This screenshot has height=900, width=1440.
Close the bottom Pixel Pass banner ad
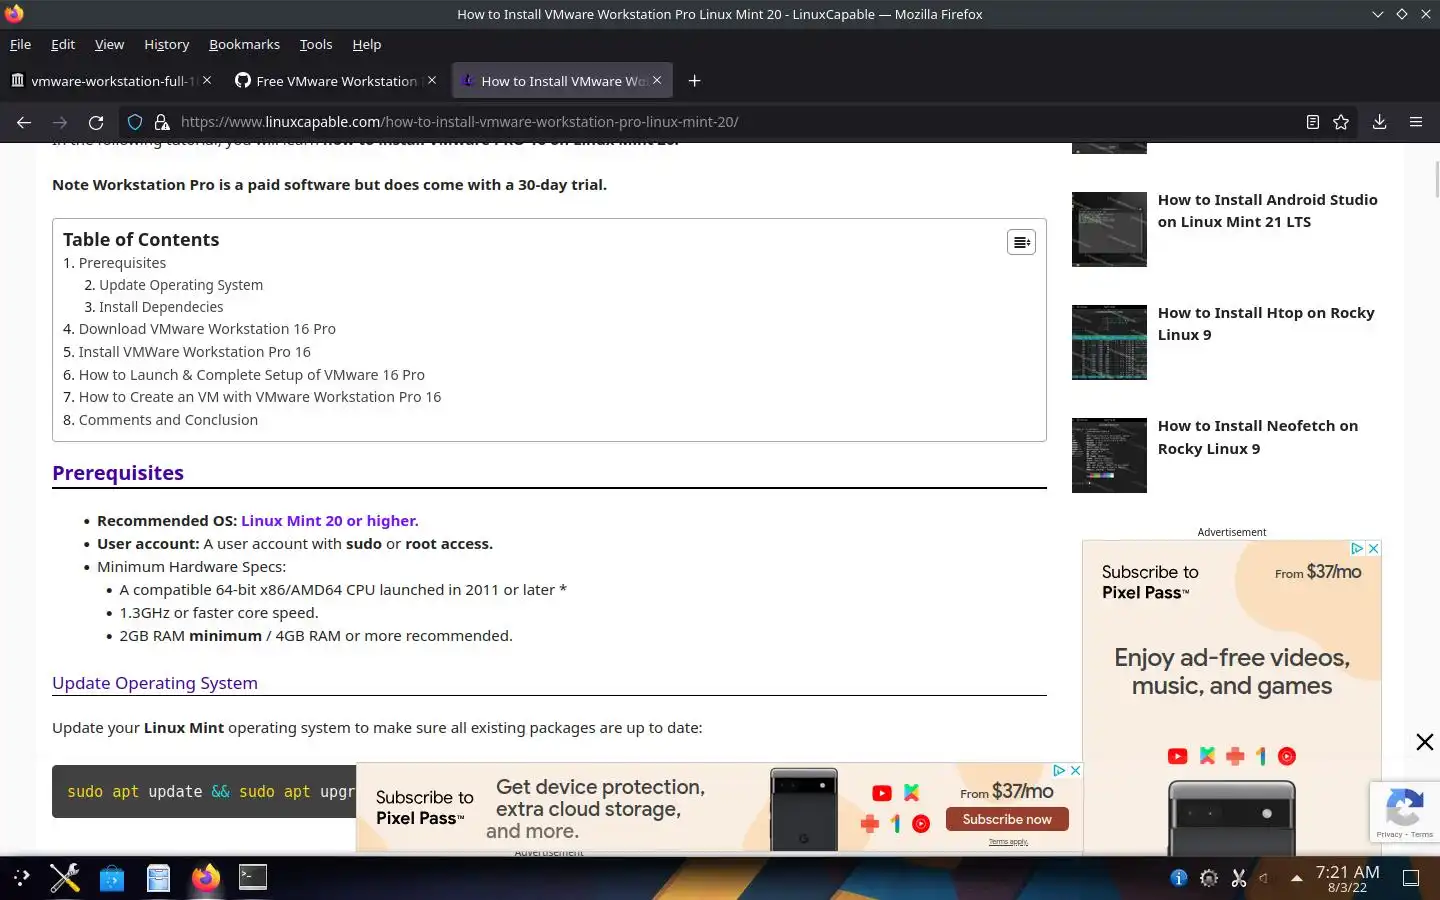1075,770
